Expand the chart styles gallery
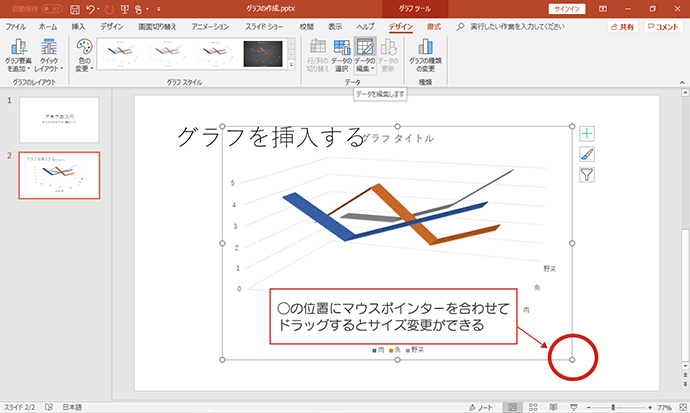The height and width of the screenshot is (413, 690). click(291, 65)
